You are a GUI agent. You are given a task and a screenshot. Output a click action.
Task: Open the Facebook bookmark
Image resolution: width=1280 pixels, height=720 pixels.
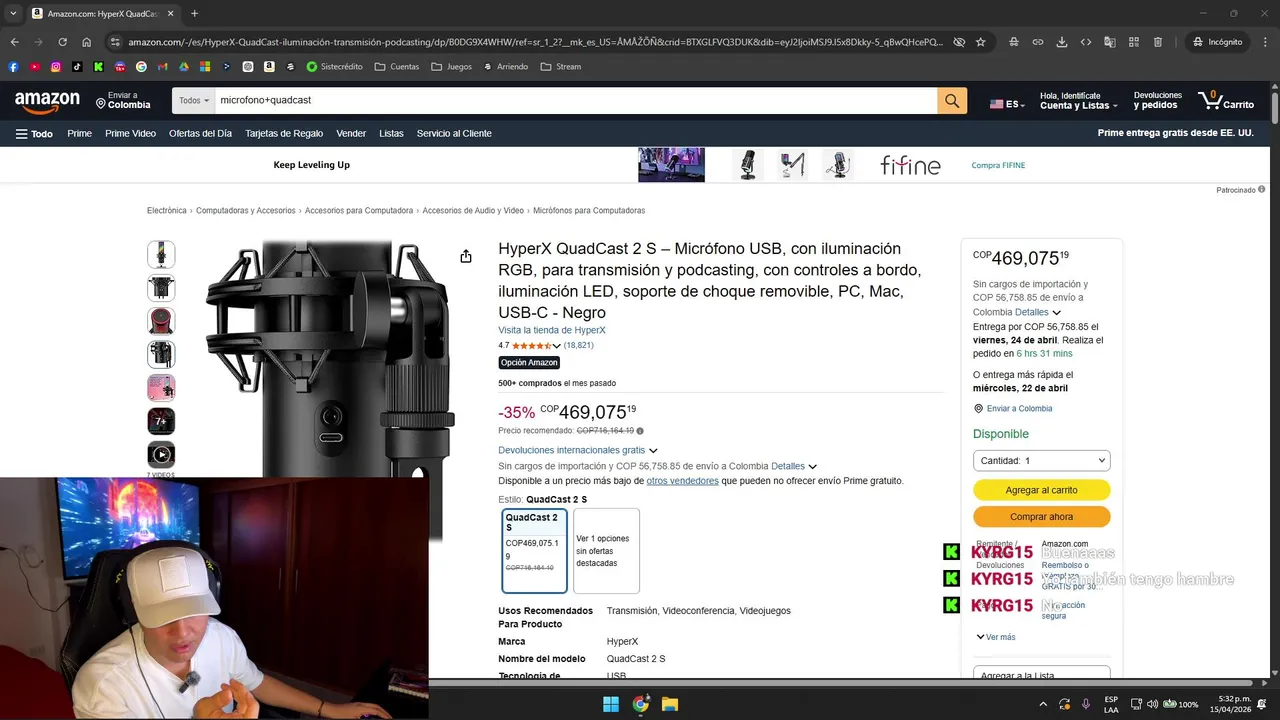13,67
